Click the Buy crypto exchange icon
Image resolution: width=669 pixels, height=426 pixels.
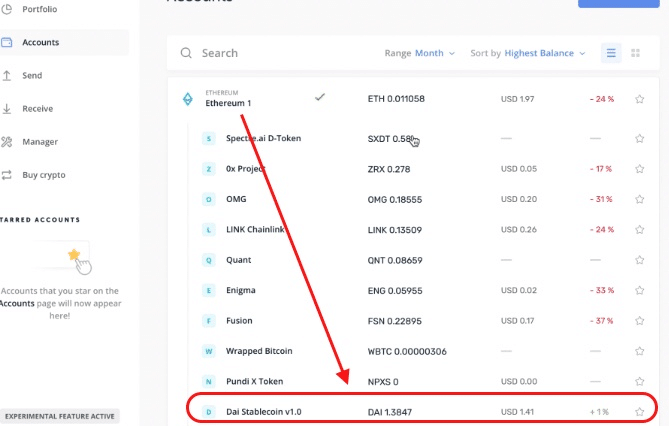pos(8,175)
